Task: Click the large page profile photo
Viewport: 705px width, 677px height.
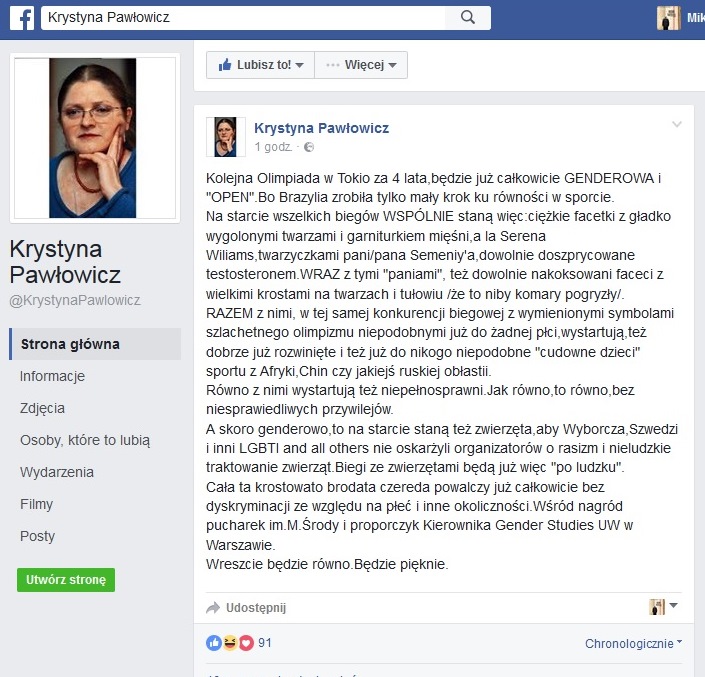Action: click(x=95, y=138)
